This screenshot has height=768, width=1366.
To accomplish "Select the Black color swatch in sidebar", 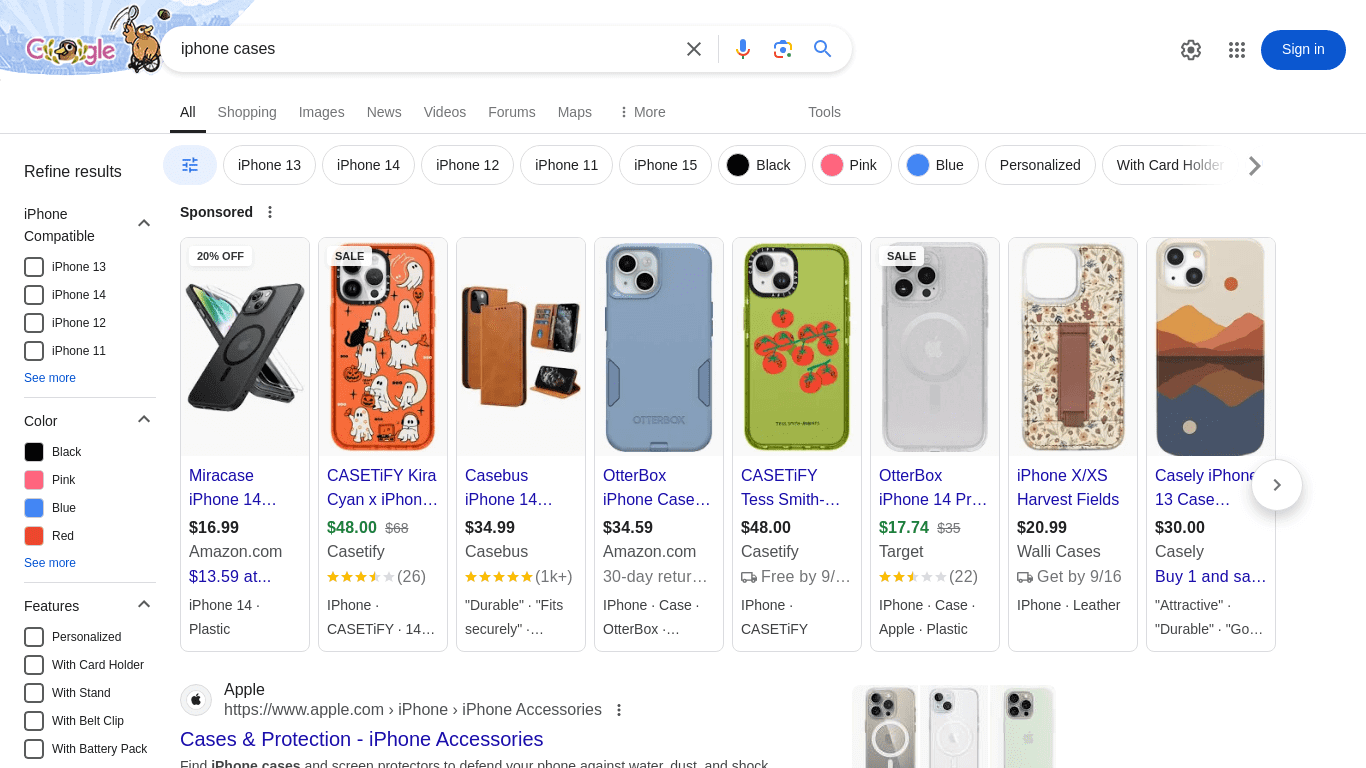I will (34, 452).
